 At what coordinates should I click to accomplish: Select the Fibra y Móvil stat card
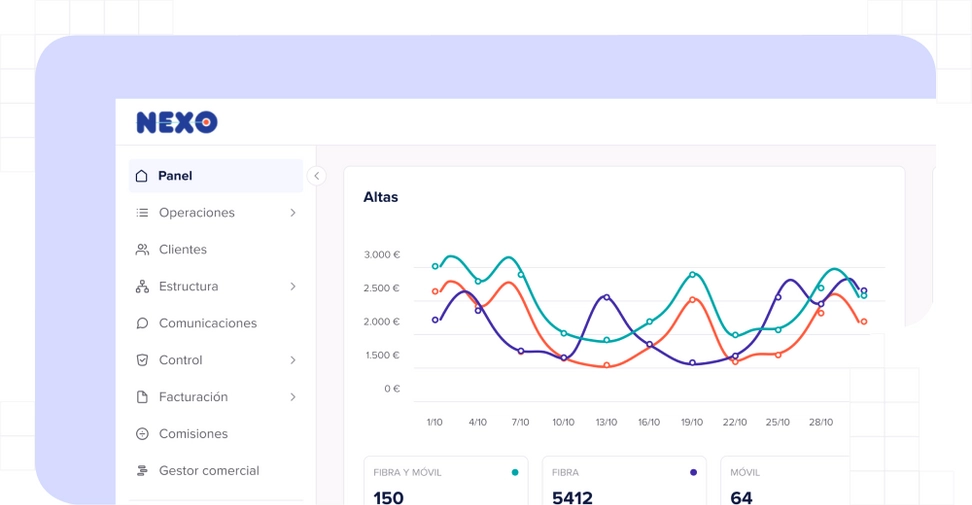pyautogui.click(x=448, y=482)
